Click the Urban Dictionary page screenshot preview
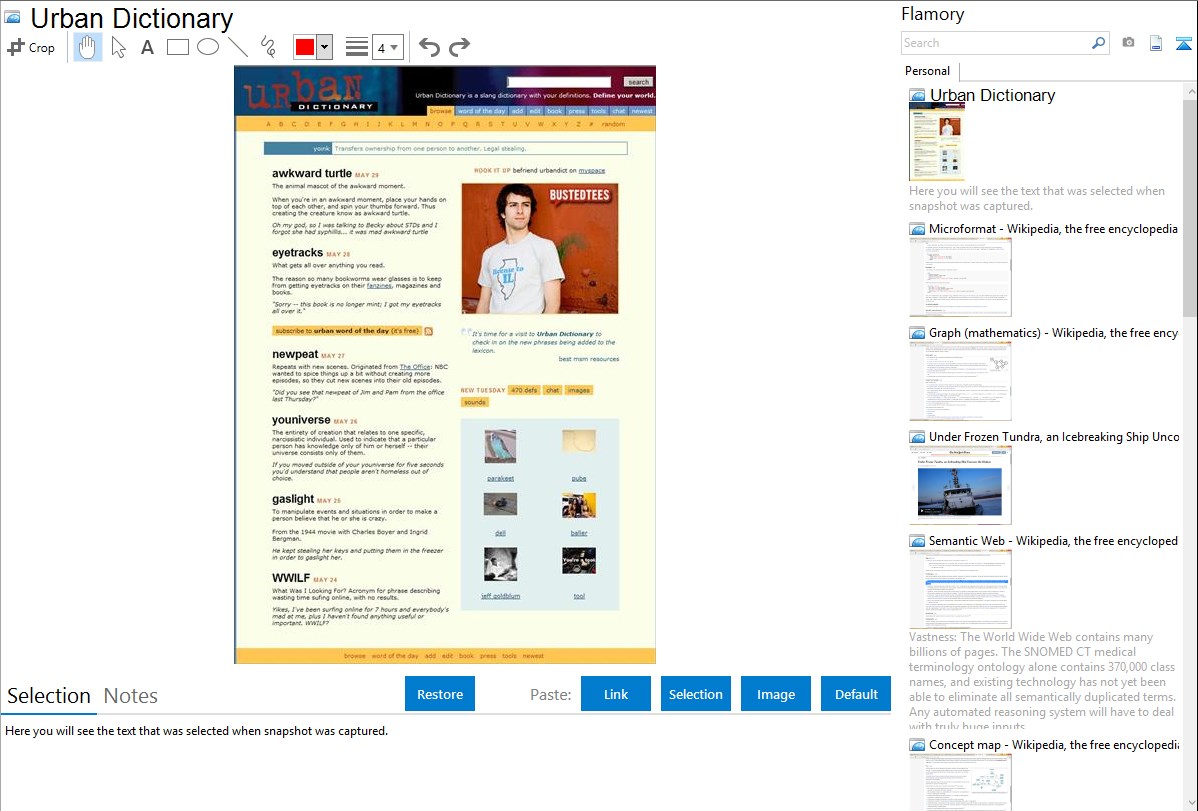The width and height of the screenshot is (1198, 811). pos(445,365)
